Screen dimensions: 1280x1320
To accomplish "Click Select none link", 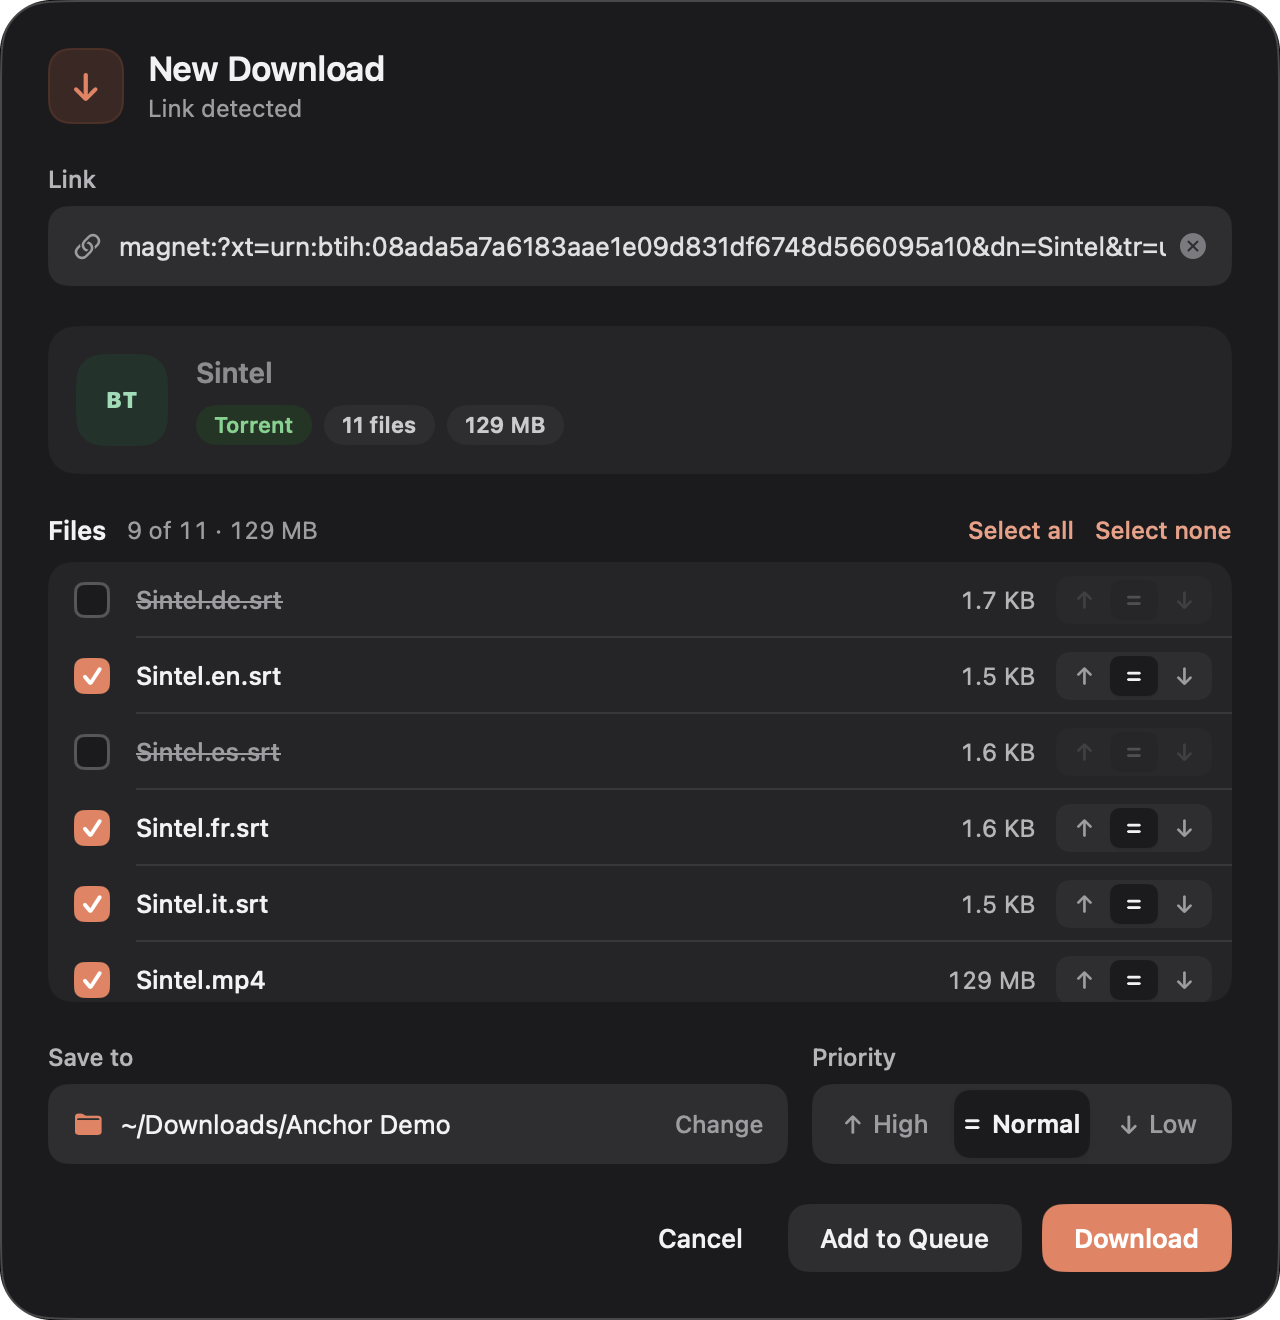I will pos(1163,531).
